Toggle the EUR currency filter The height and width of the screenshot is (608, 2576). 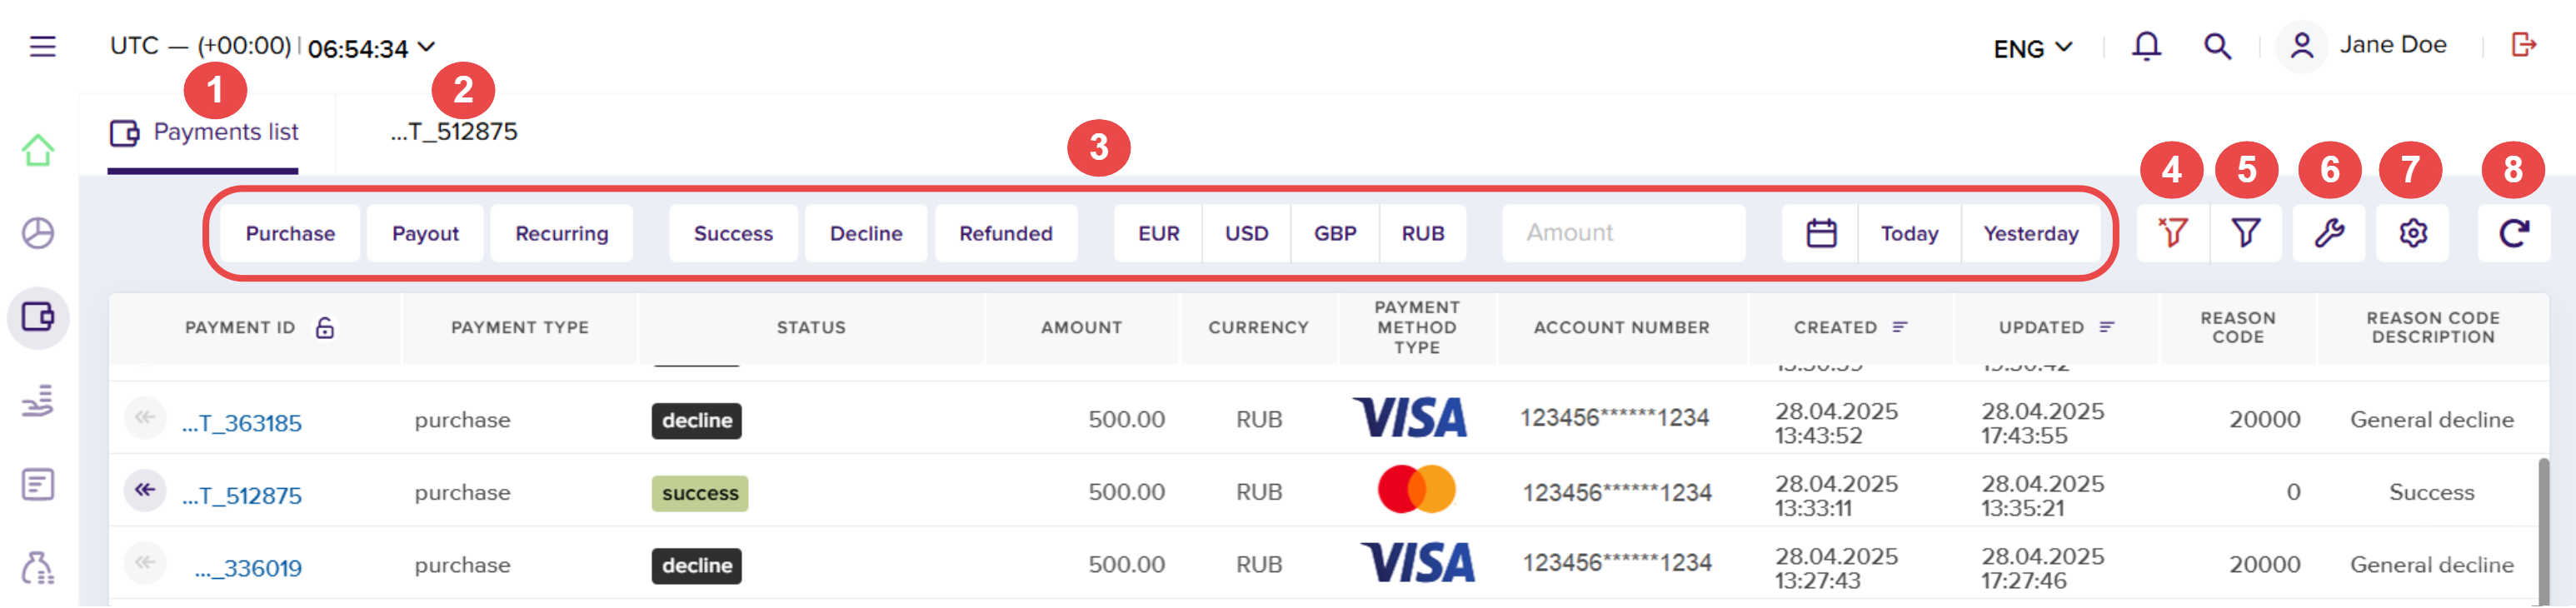(1158, 233)
